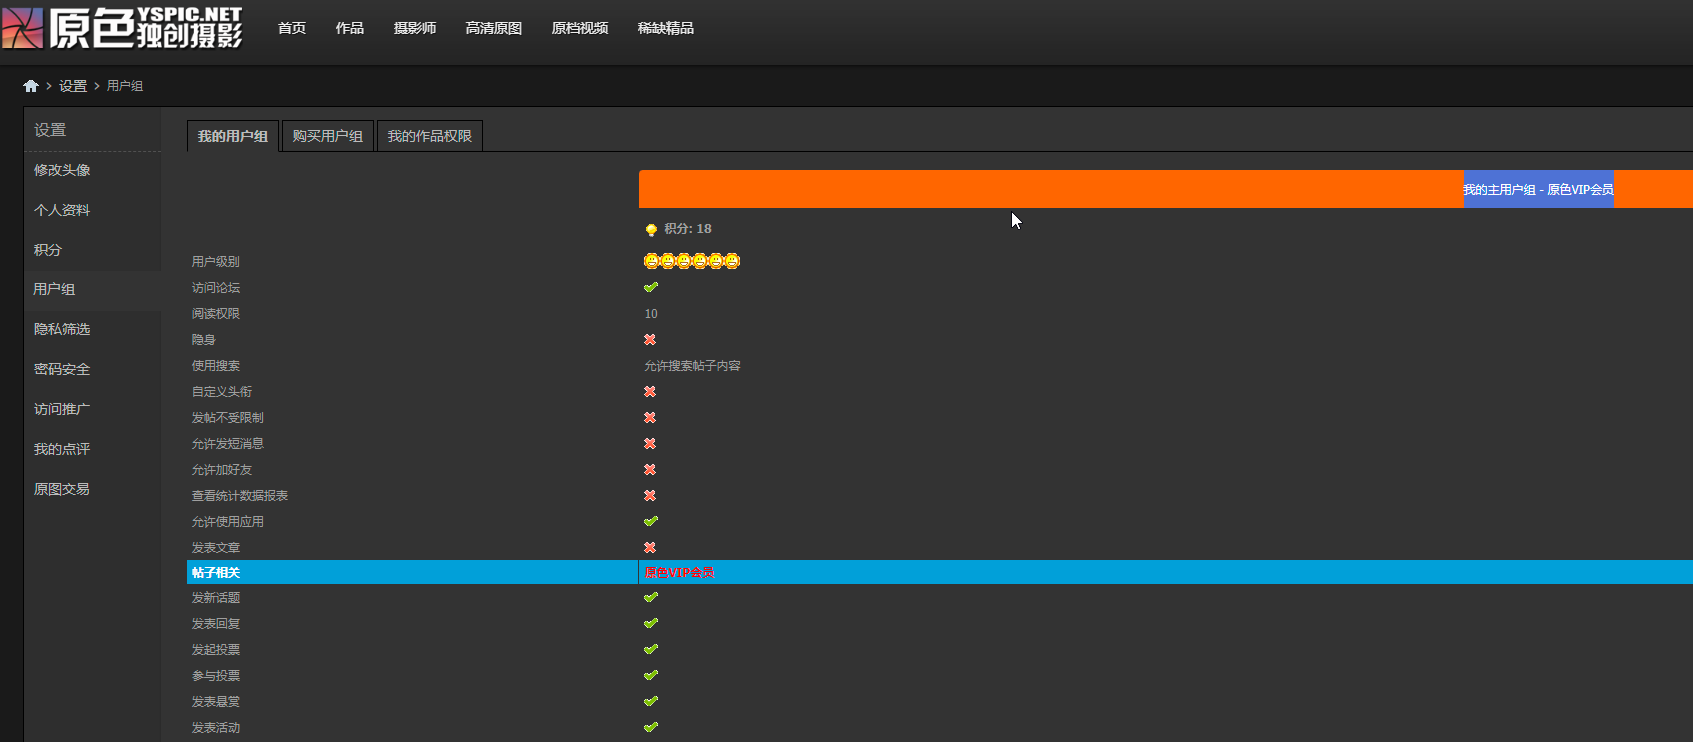1693x742 pixels.
Task: Open 个人资料 in the sidebar
Action: 62,210
